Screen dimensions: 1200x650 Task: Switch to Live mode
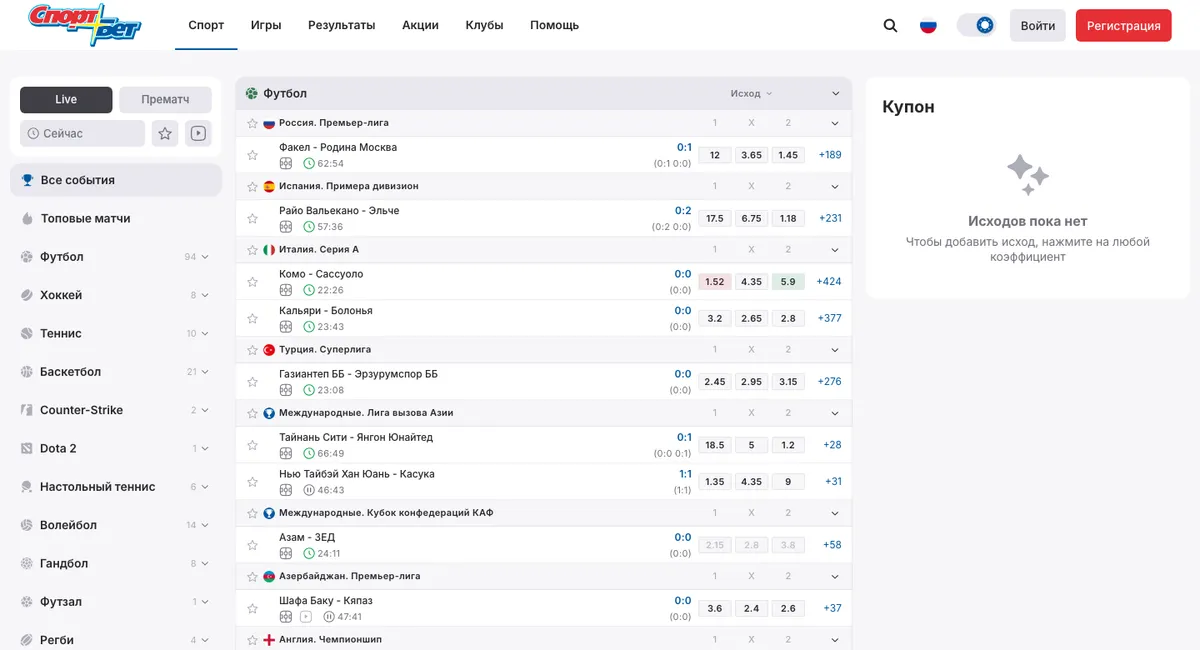tap(66, 99)
